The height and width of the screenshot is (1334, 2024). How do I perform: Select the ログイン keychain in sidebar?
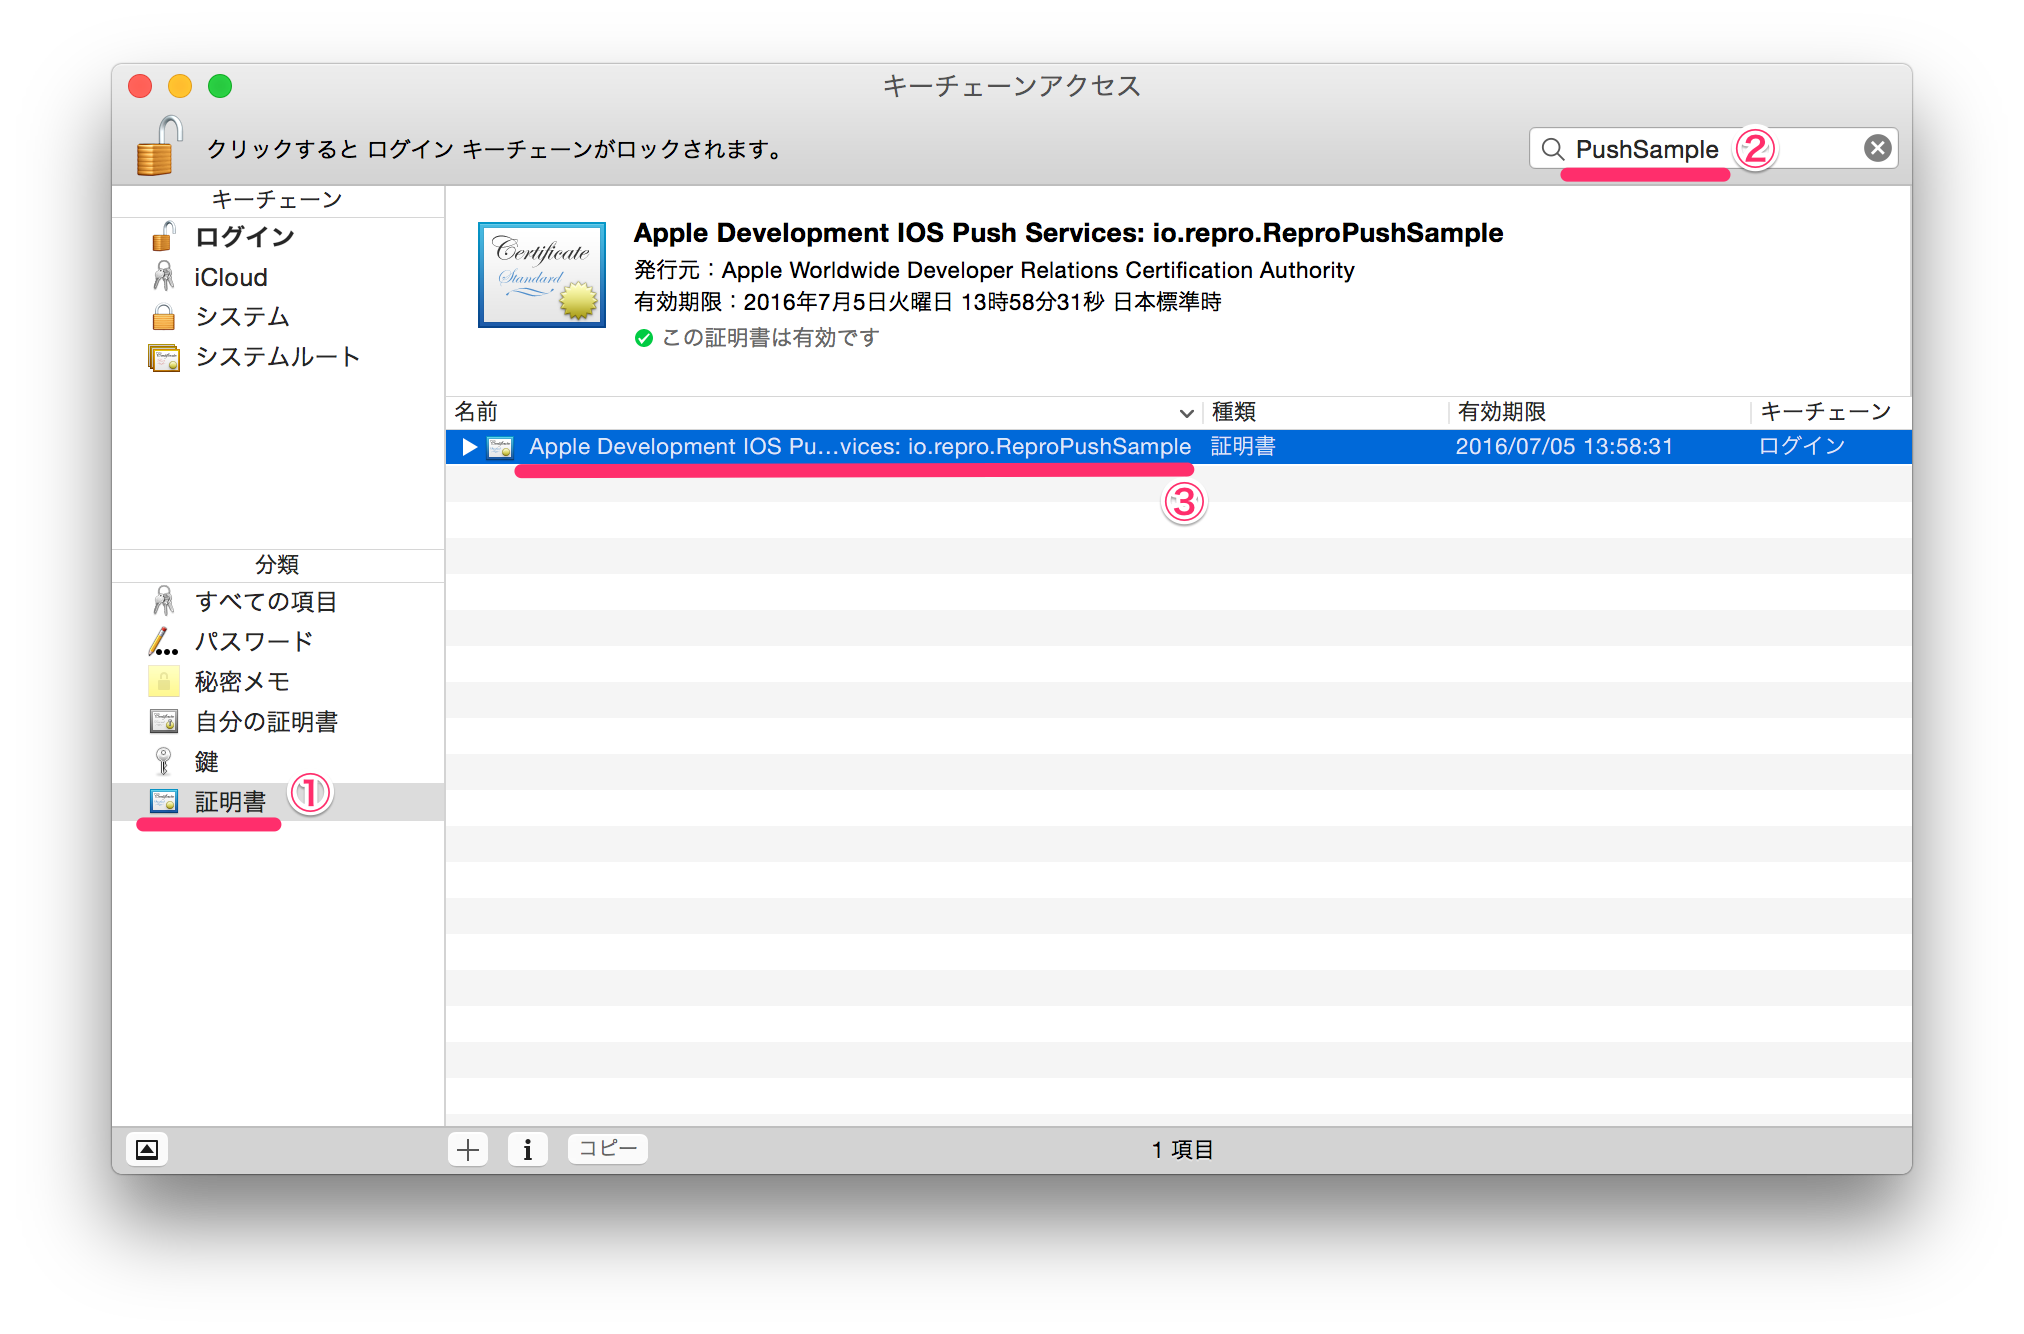[x=277, y=237]
